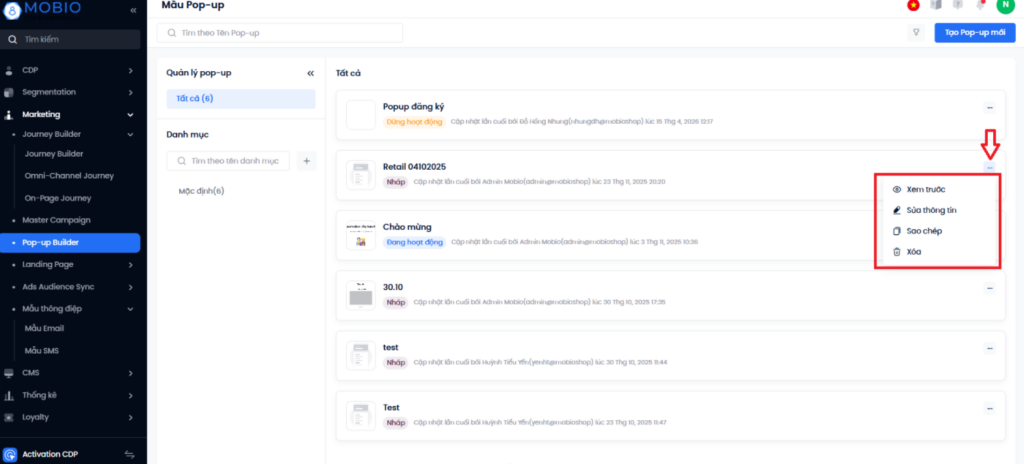Expand the Loyalty sidebar section
Screen dimensions: 1024x464
pyautogui.click(x=130, y=417)
